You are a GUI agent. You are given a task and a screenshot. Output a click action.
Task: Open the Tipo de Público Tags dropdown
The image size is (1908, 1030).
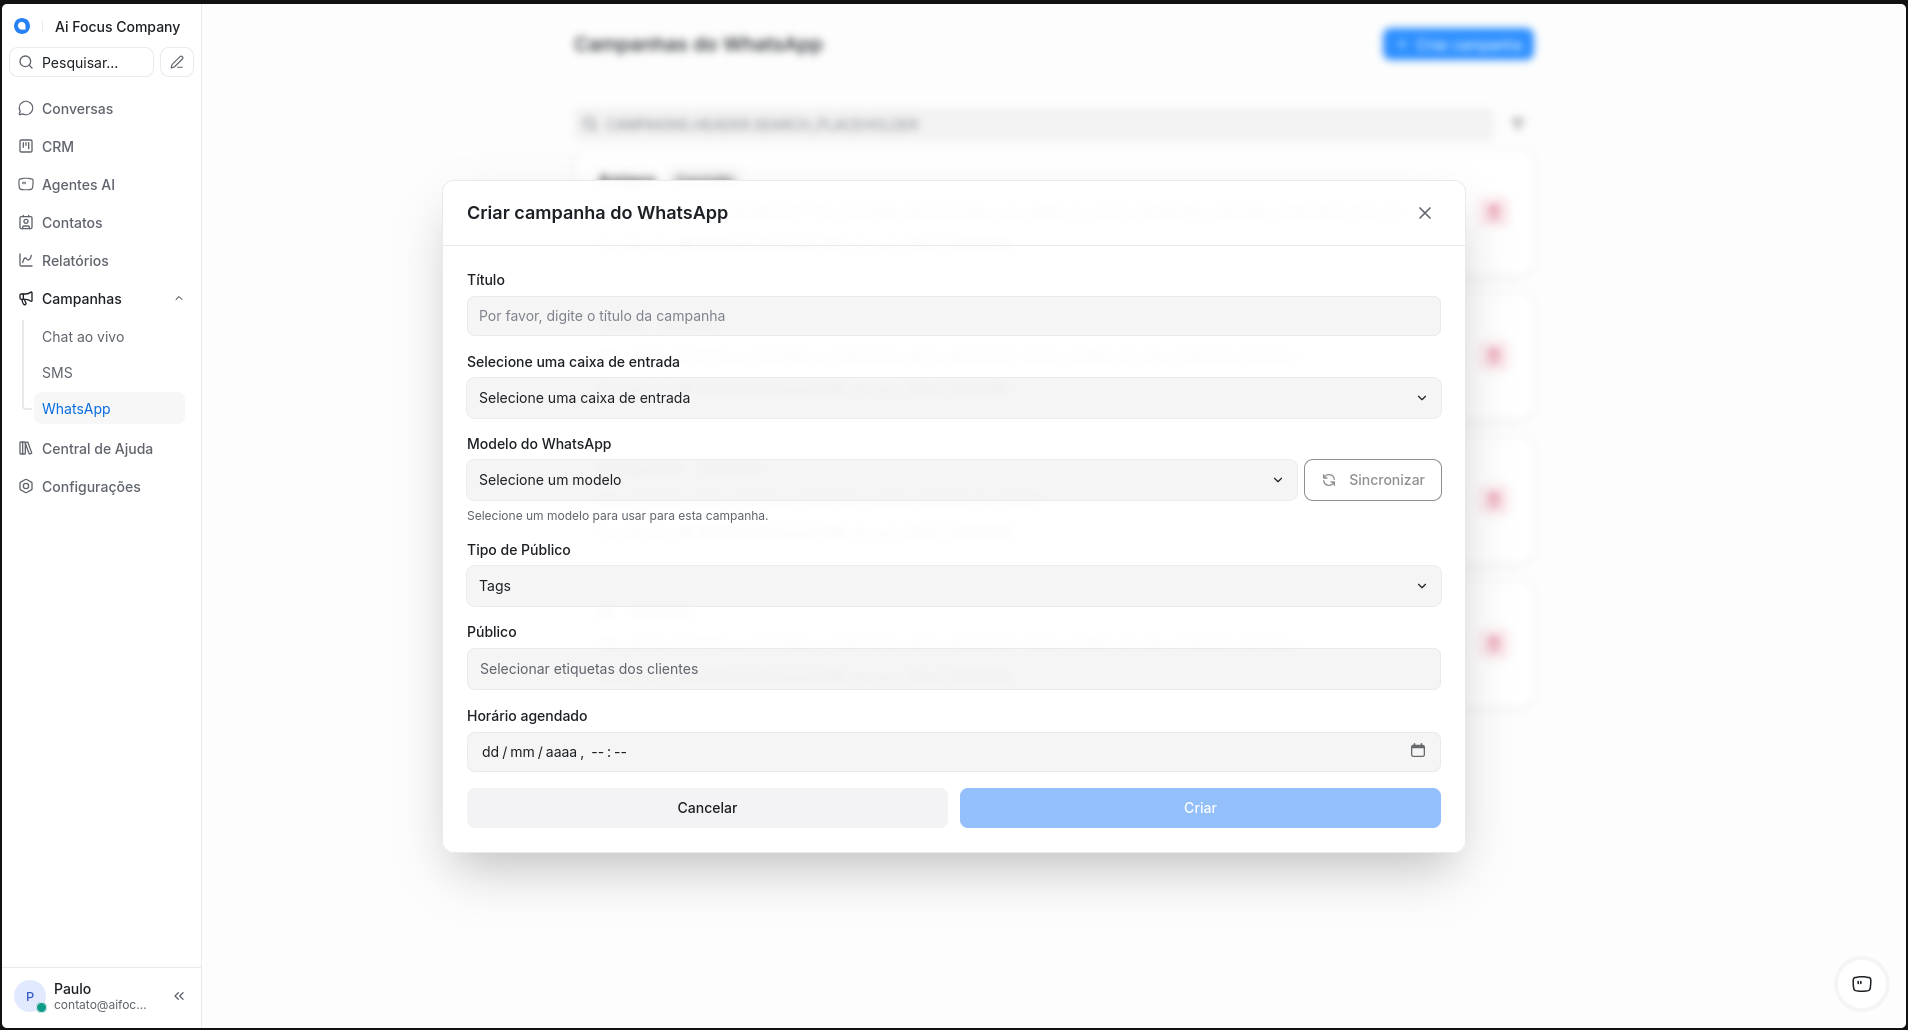(x=953, y=586)
